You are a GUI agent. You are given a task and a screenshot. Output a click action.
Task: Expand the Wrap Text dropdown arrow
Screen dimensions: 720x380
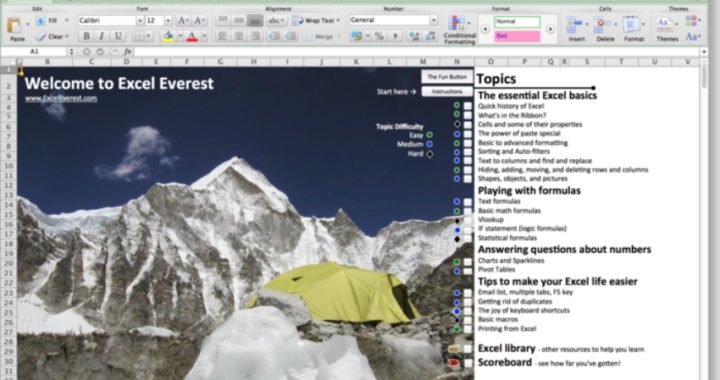338,21
